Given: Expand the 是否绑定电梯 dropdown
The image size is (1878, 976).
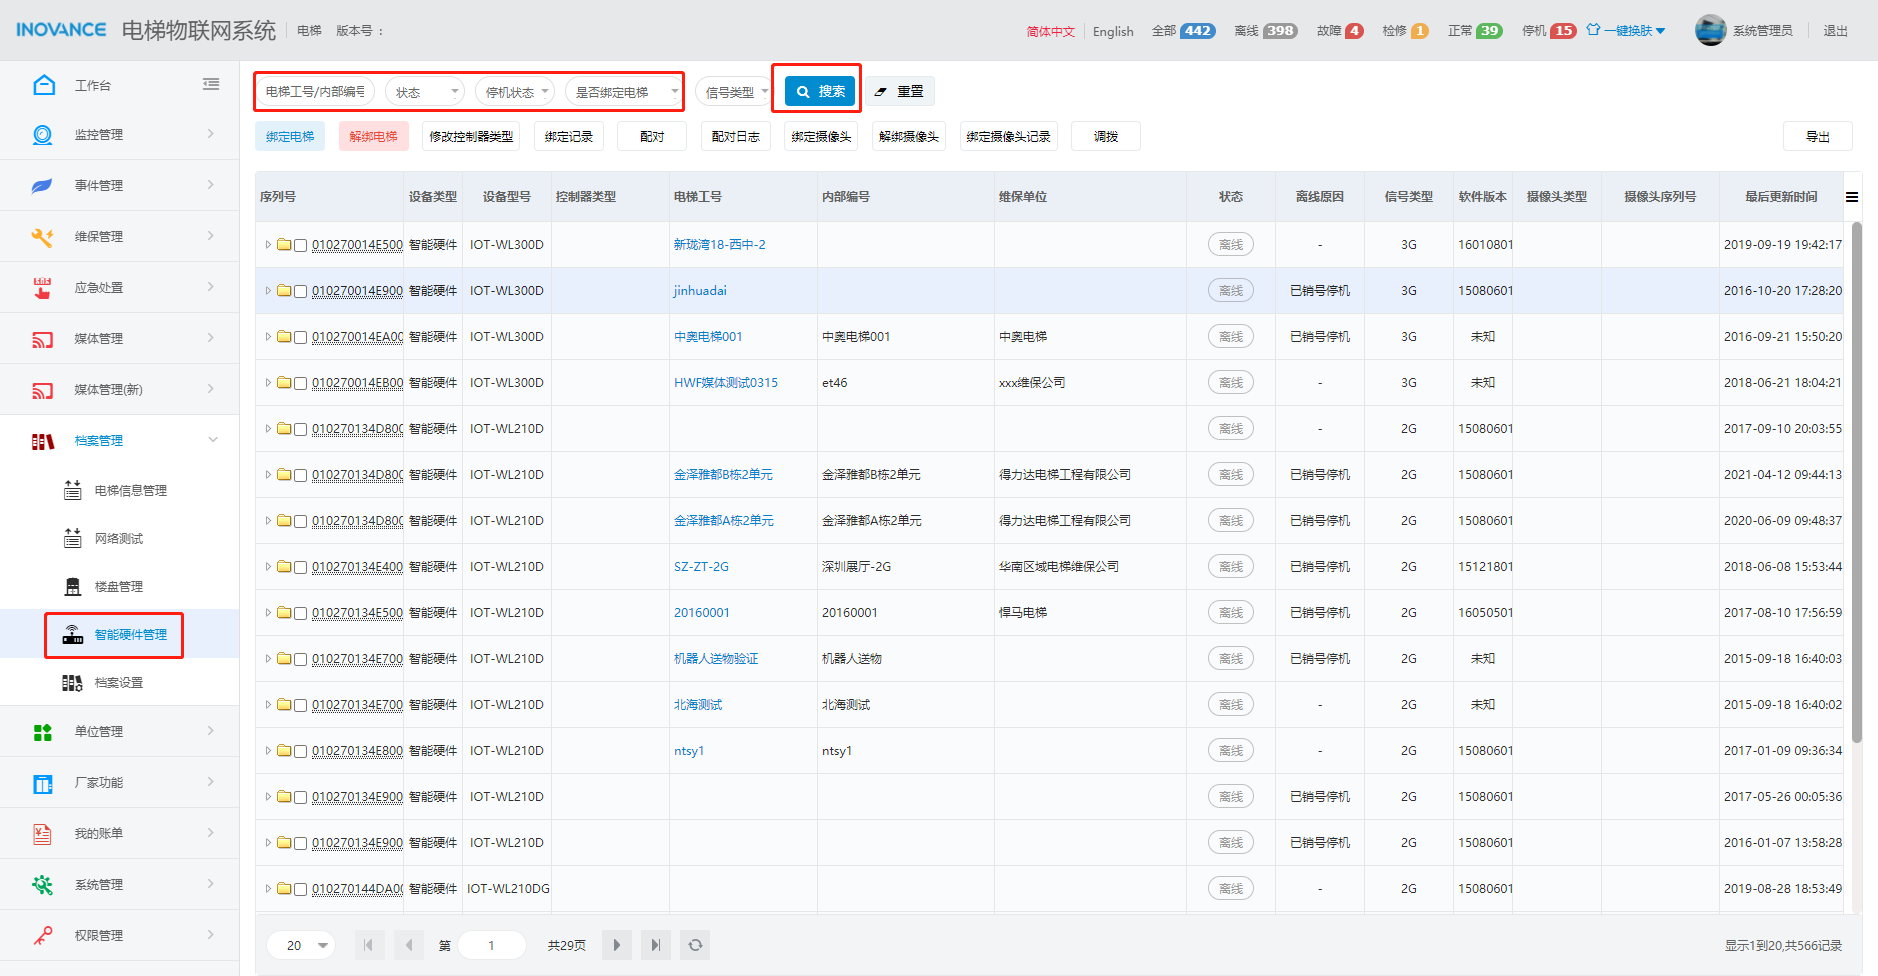Looking at the screenshot, I should tap(622, 92).
